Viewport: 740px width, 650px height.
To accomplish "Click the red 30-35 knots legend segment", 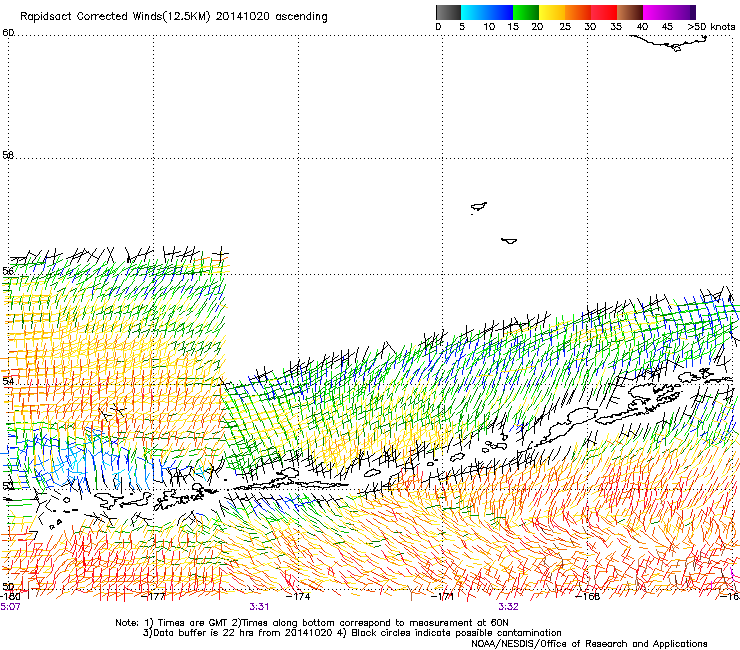I will [604, 12].
